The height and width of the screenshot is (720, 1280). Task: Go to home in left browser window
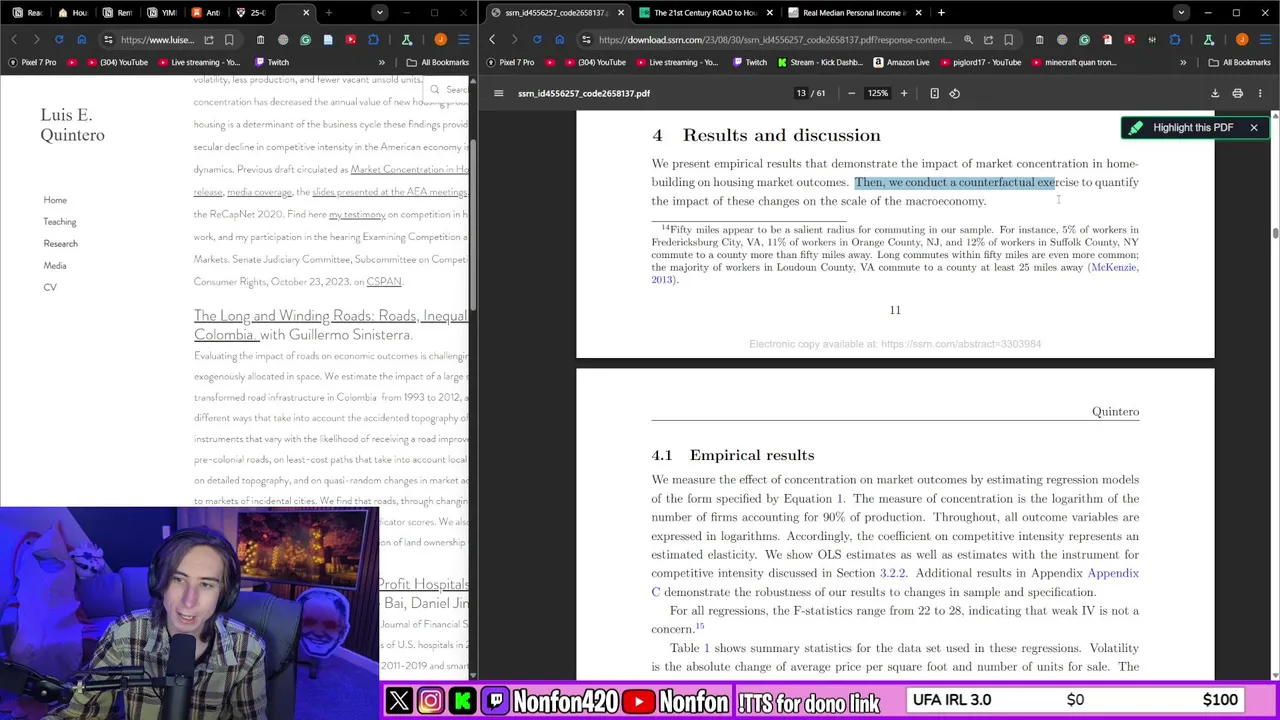pos(81,40)
